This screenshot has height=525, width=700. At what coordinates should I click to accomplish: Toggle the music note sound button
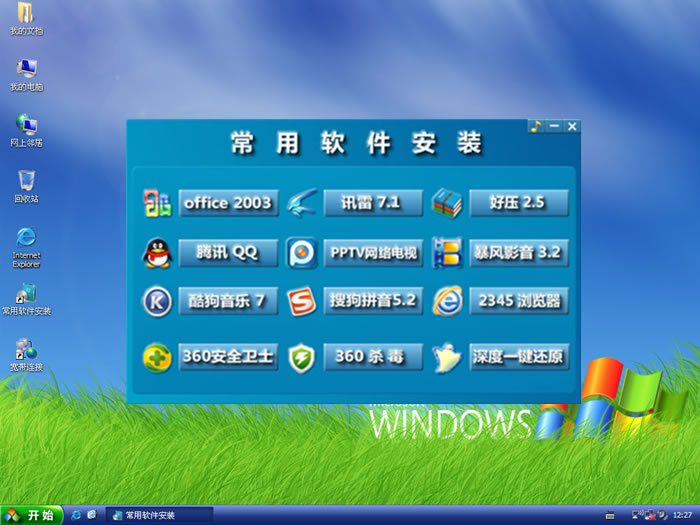pos(536,127)
